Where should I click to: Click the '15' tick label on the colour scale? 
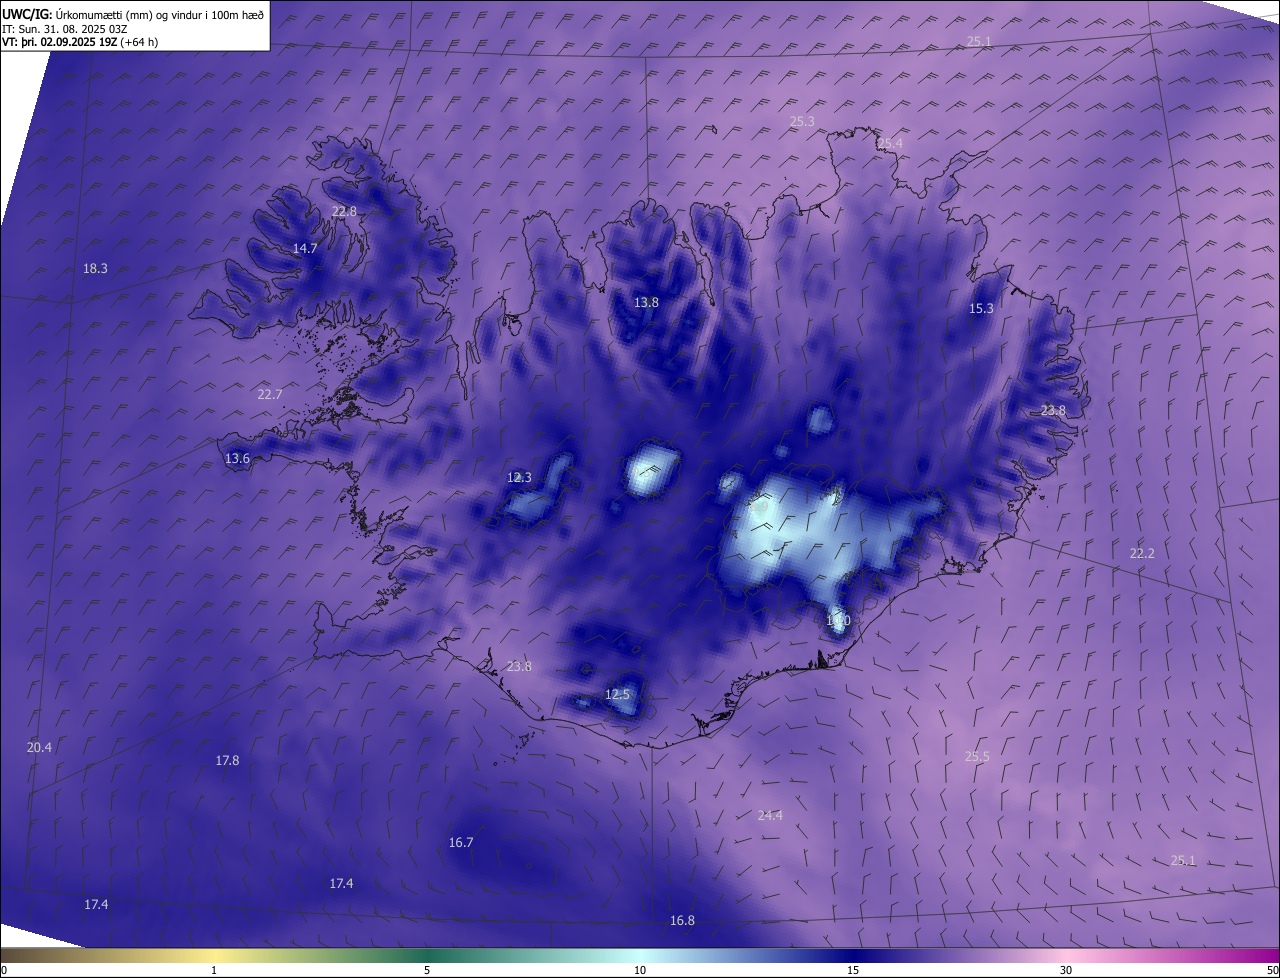tap(853, 970)
